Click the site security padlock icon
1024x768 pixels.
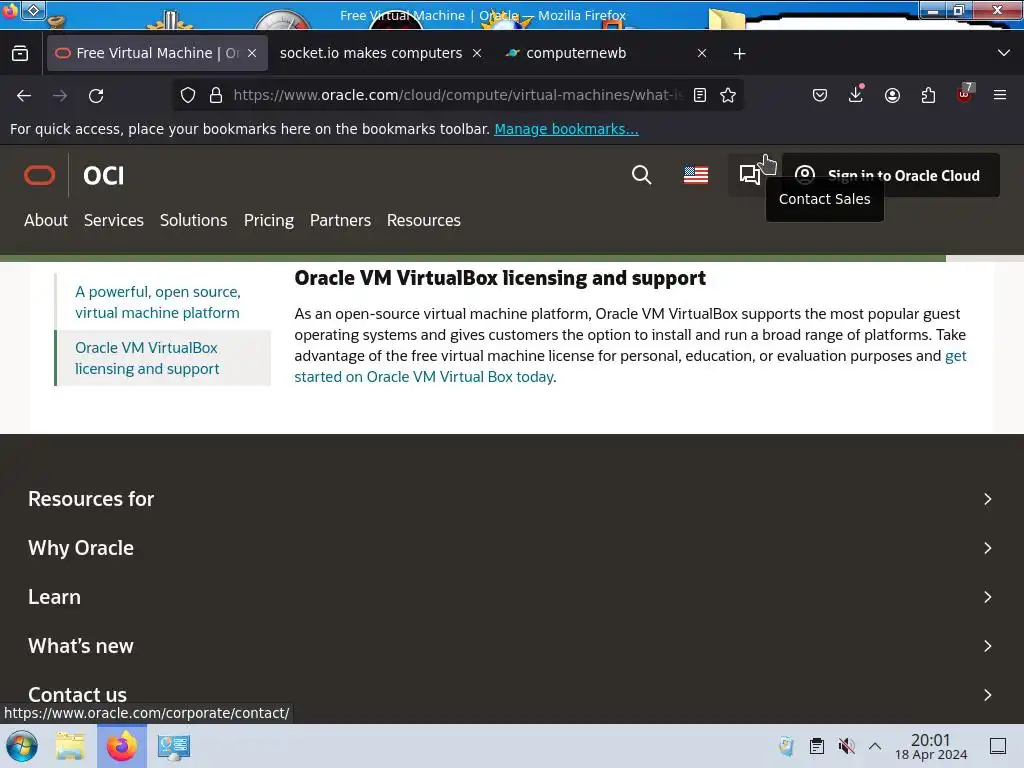(x=216, y=95)
